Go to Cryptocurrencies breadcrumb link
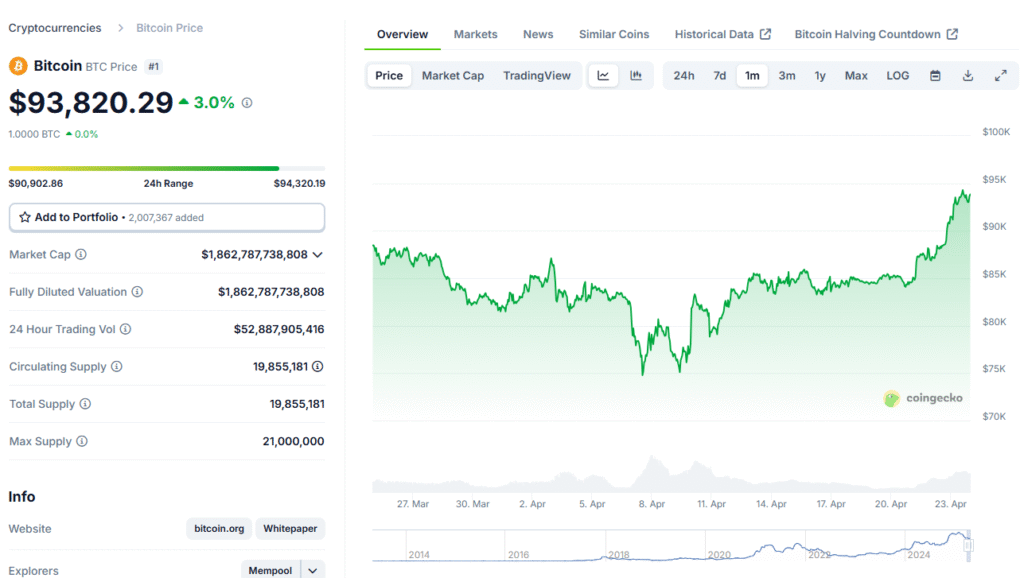The height and width of the screenshot is (578, 1024). pyautogui.click(x=55, y=28)
